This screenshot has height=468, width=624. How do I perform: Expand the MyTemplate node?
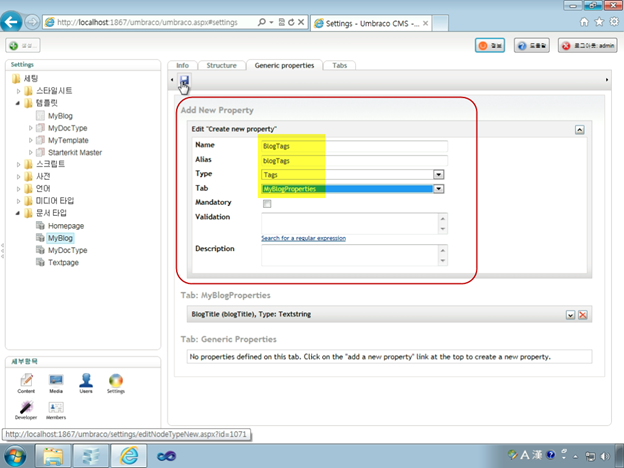(x=31, y=140)
